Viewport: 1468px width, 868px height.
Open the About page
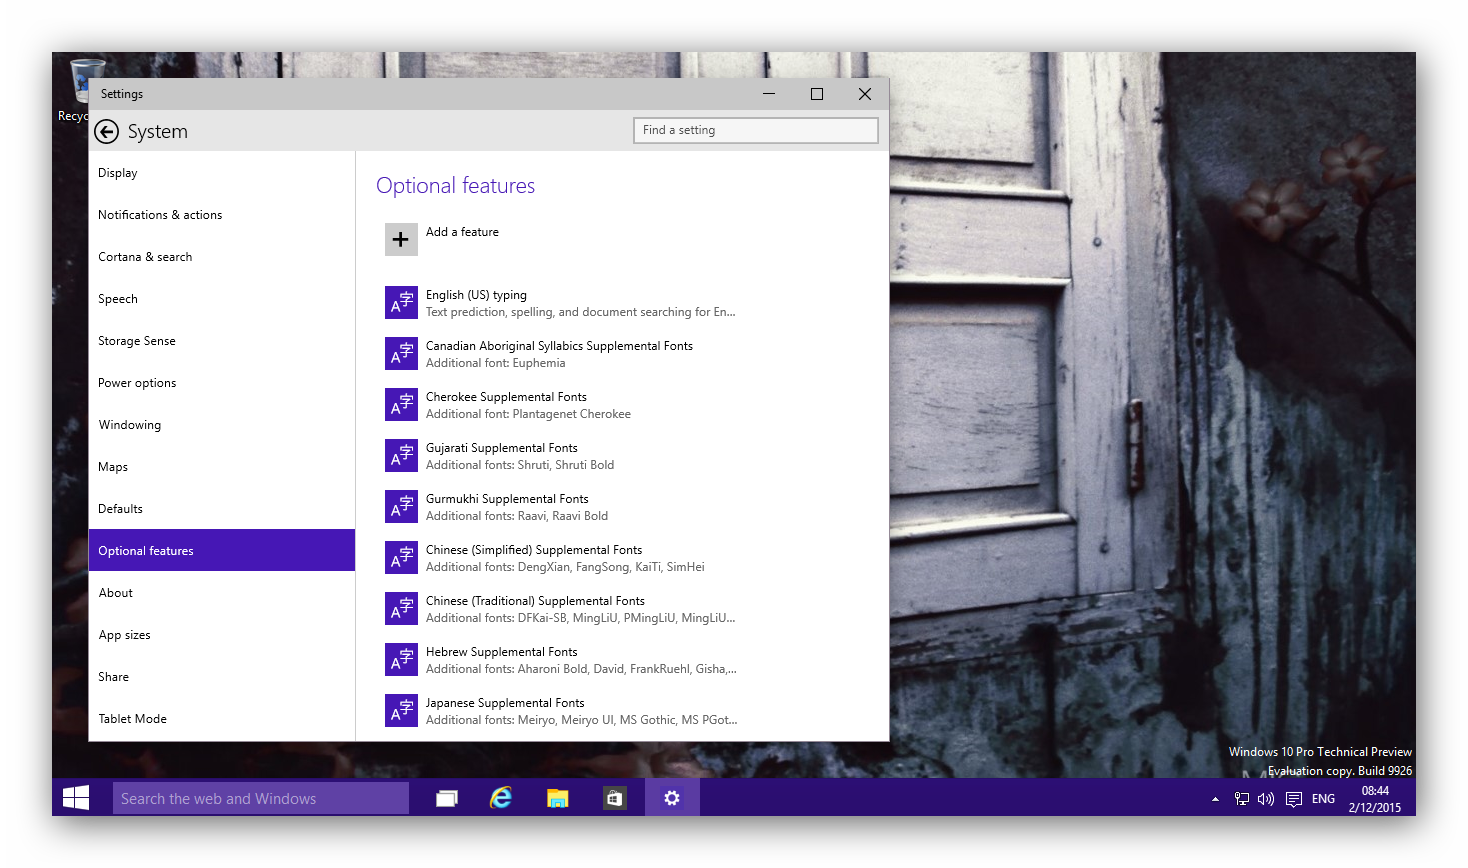point(222,593)
